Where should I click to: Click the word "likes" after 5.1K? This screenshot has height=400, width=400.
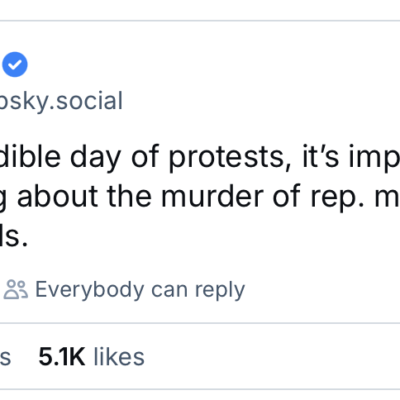click(x=119, y=357)
